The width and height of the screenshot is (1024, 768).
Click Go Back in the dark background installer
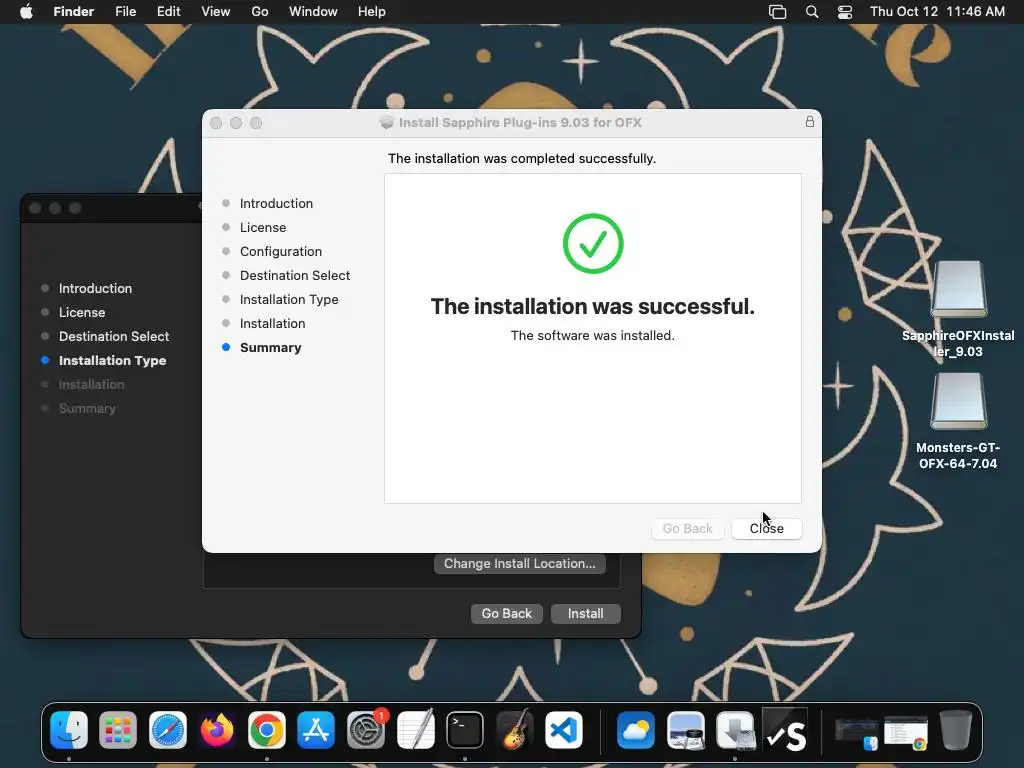point(507,613)
